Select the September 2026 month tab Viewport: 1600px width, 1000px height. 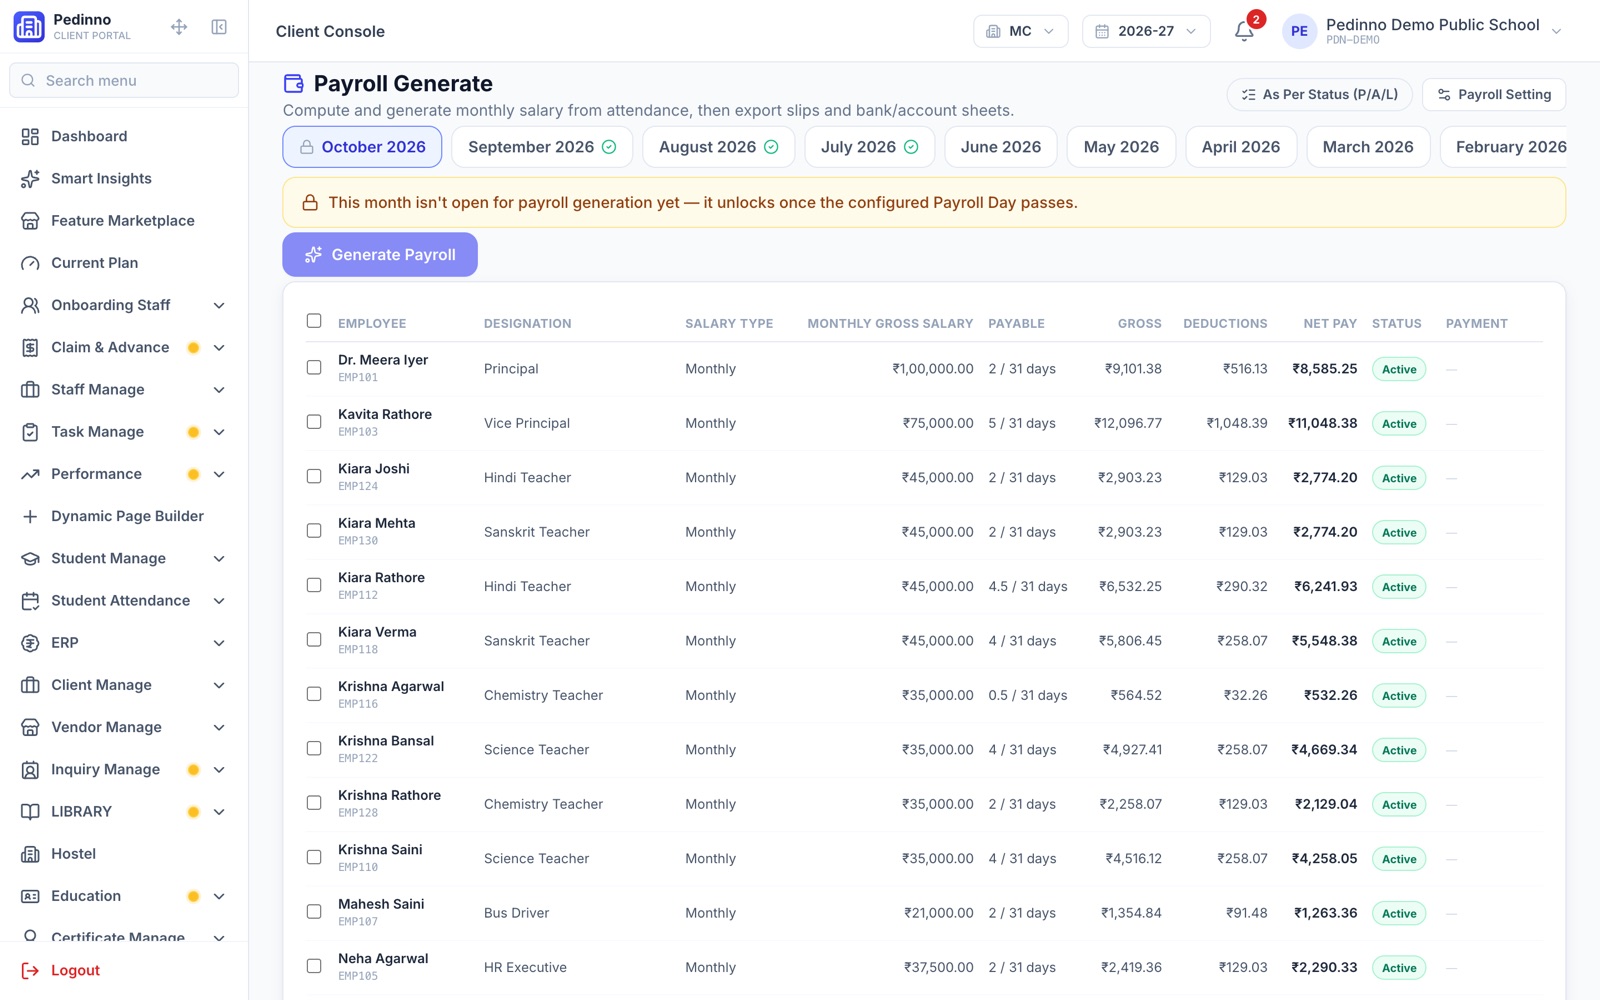click(x=542, y=147)
